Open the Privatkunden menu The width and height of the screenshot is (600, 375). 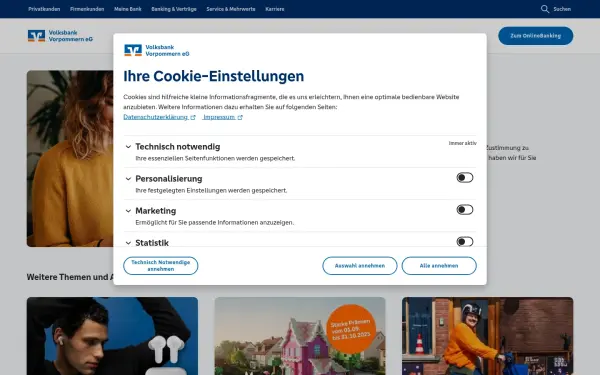44,9
